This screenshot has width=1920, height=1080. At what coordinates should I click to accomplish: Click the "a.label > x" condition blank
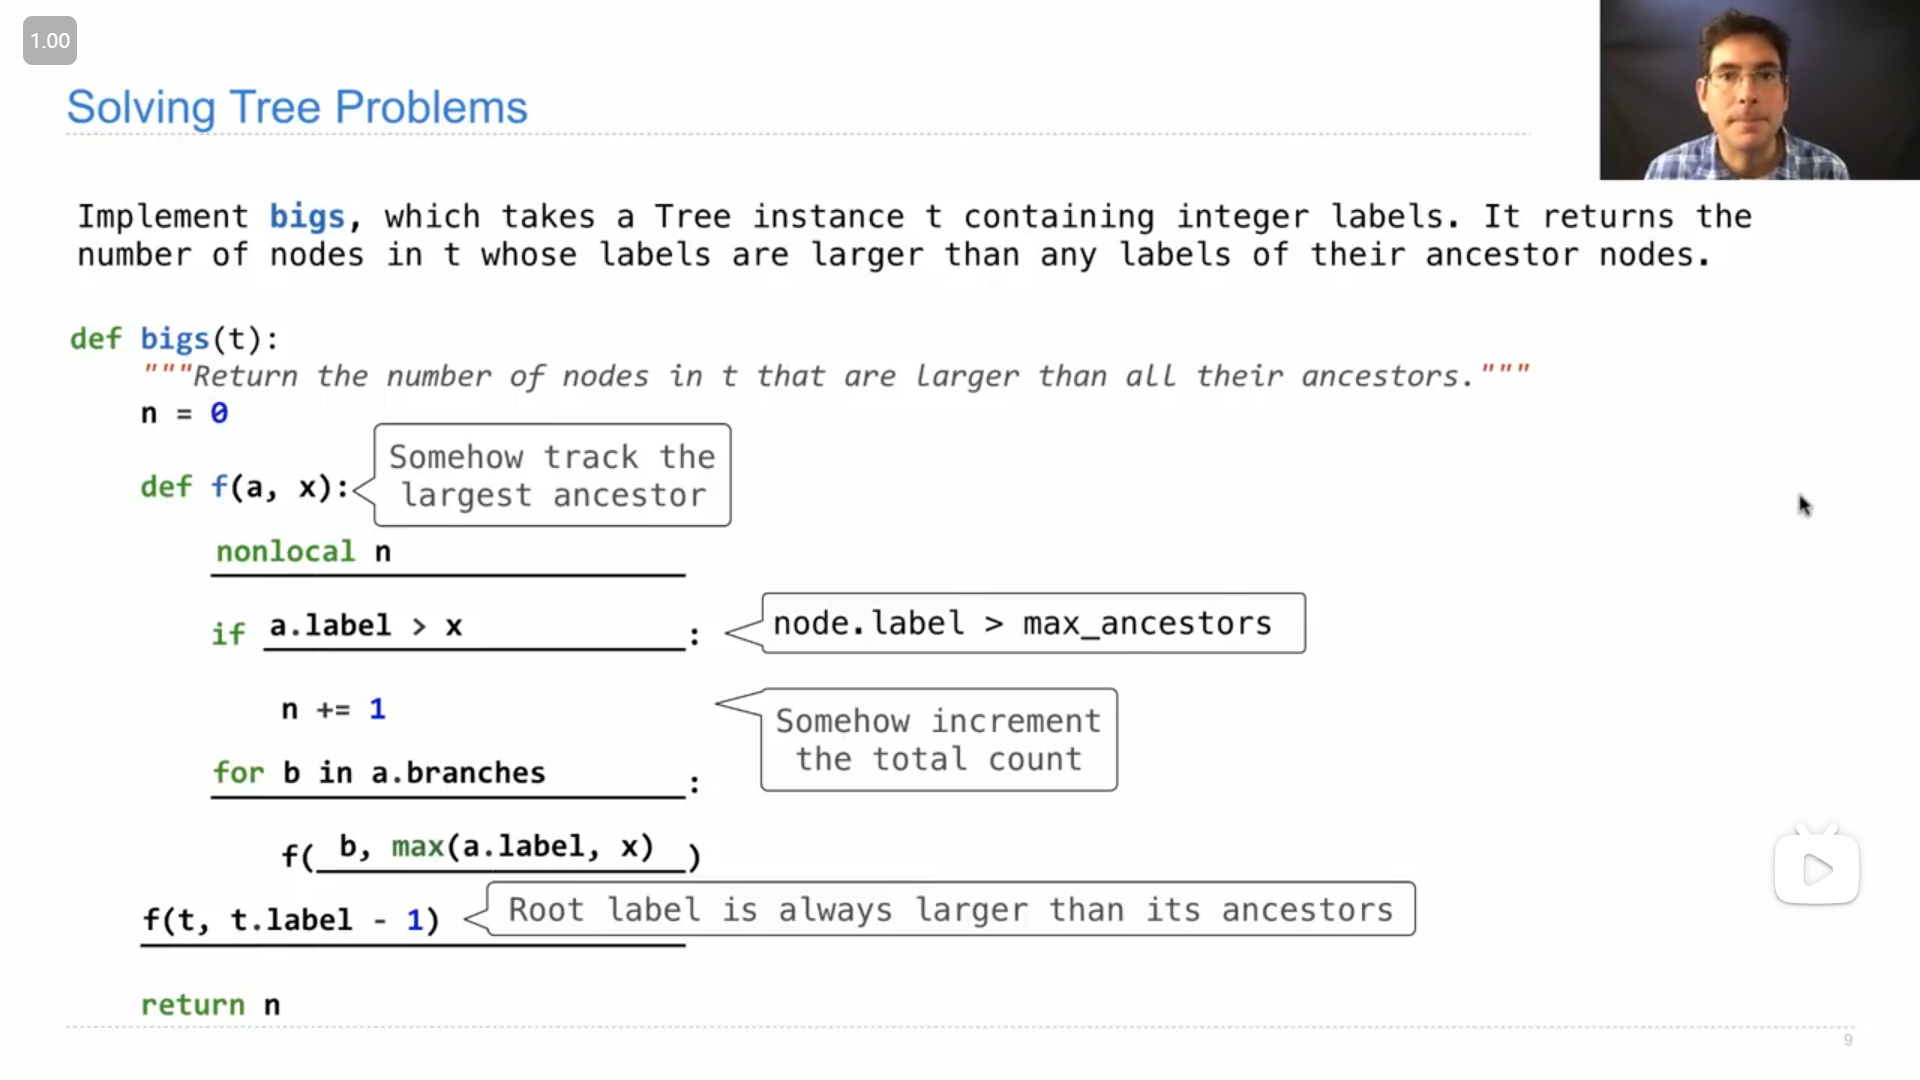pyautogui.click(x=366, y=627)
